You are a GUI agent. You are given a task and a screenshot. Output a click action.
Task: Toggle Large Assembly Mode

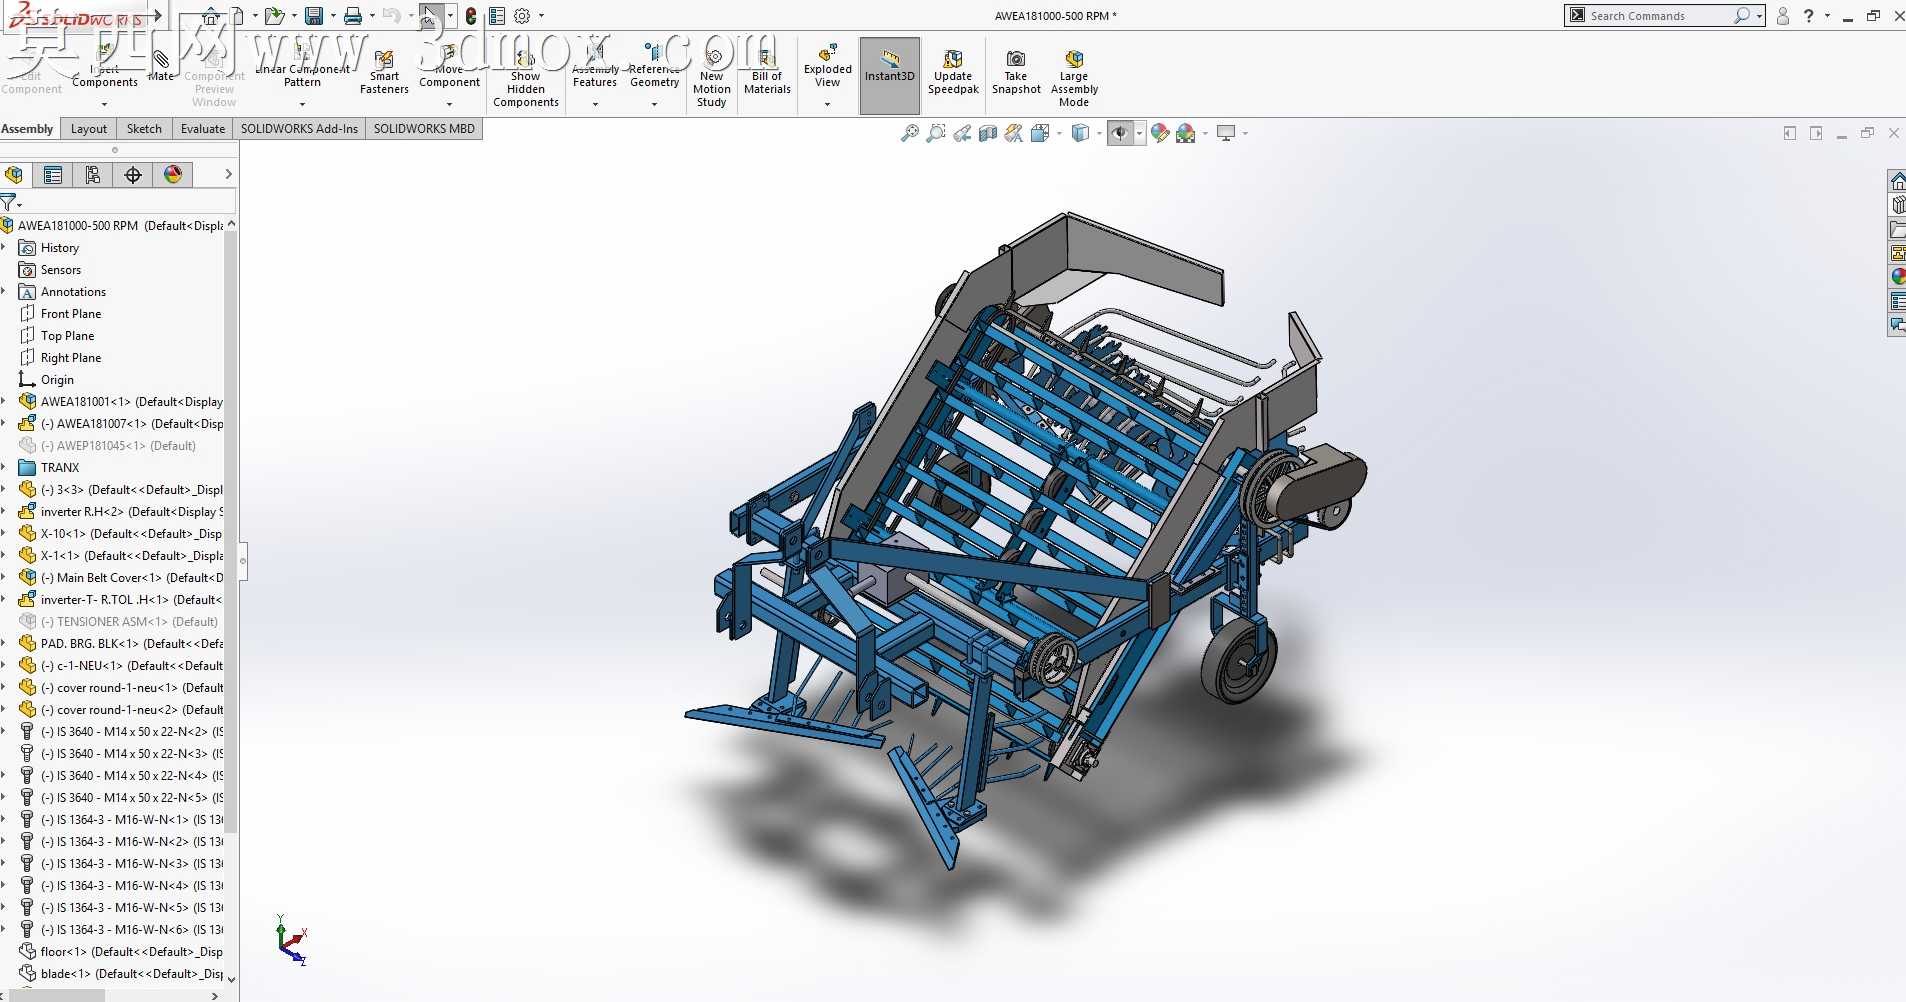pyautogui.click(x=1074, y=78)
